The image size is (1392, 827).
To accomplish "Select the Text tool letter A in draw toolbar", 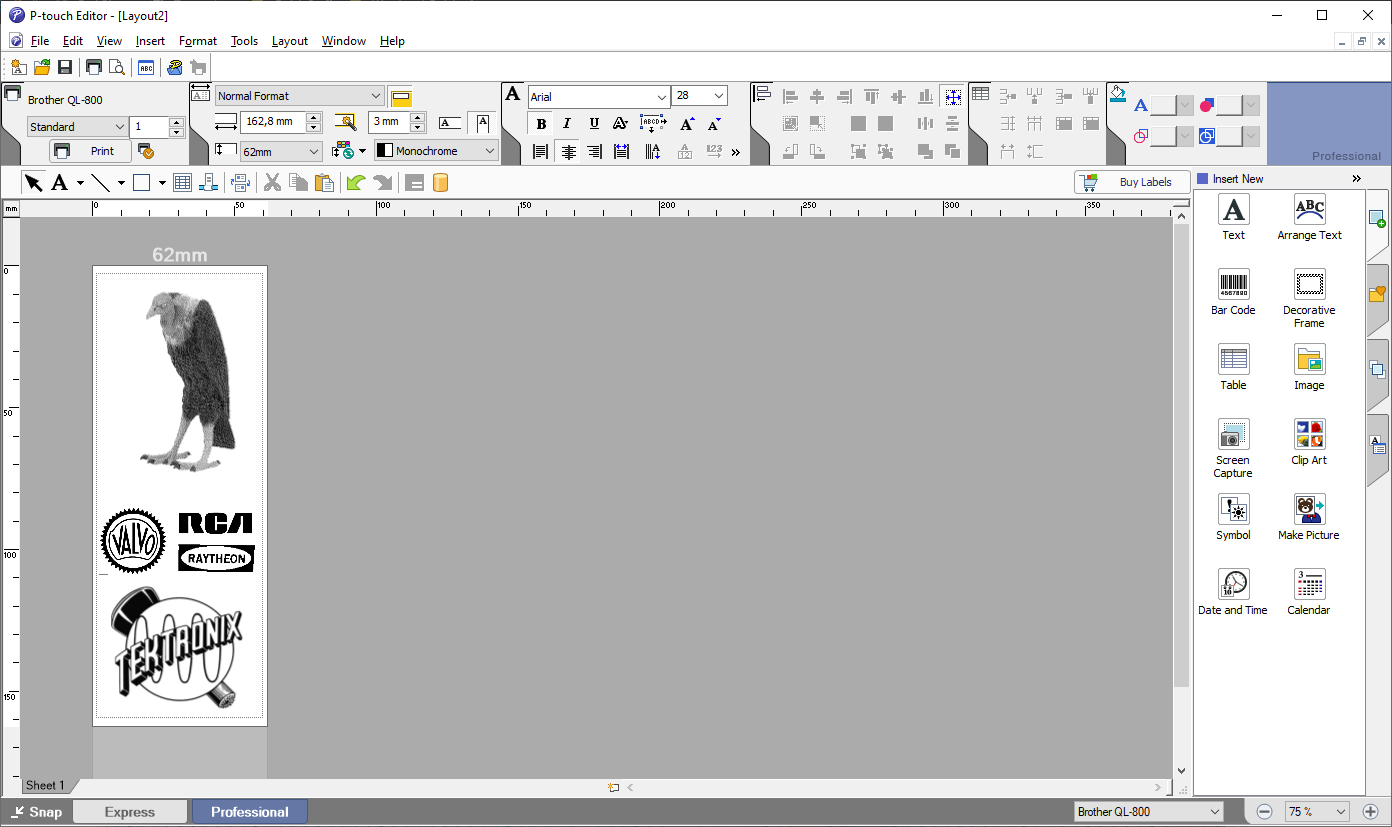I will point(59,183).
